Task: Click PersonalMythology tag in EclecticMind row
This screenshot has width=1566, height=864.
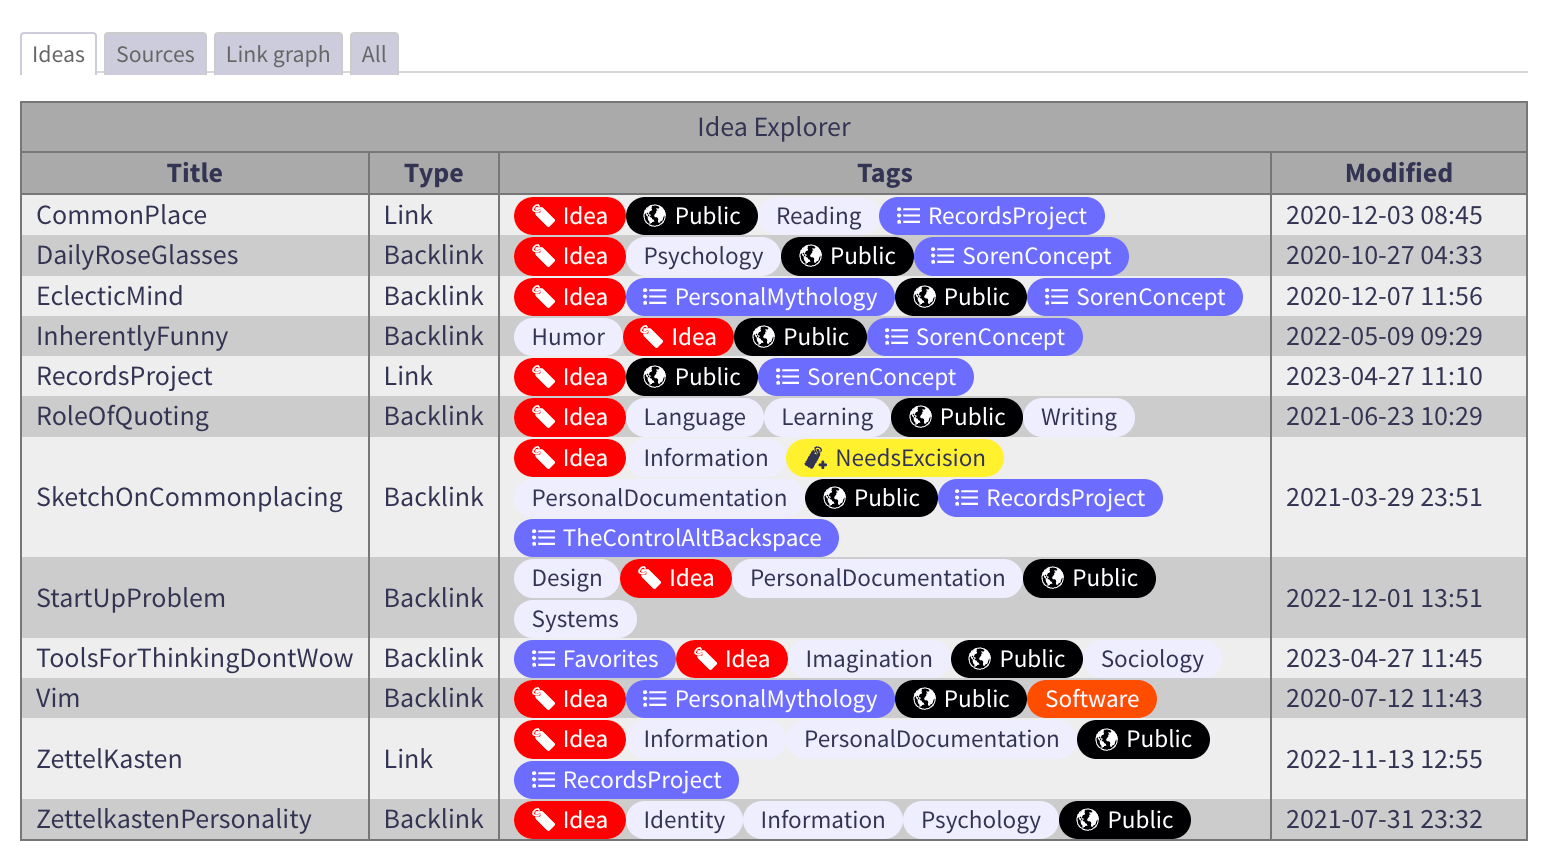Action: (760, 297)
